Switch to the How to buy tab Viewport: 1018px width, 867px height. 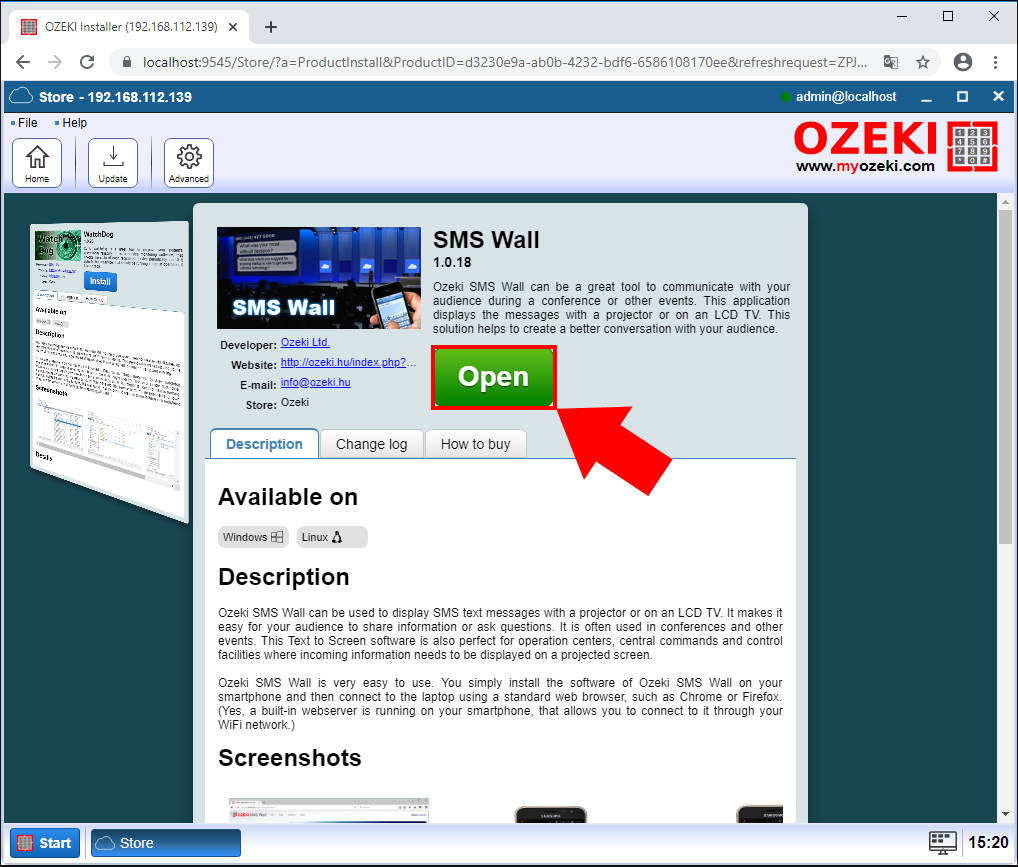475,444
